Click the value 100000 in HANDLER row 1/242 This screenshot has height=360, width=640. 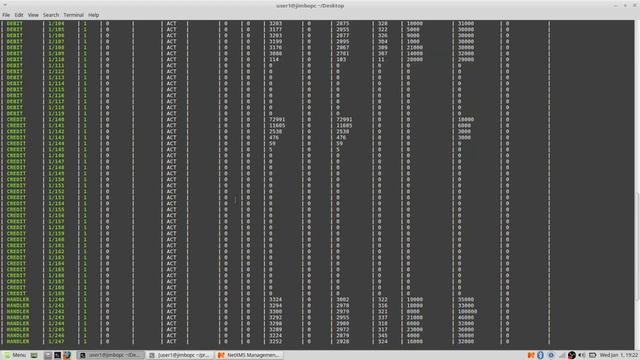point(467,311)
